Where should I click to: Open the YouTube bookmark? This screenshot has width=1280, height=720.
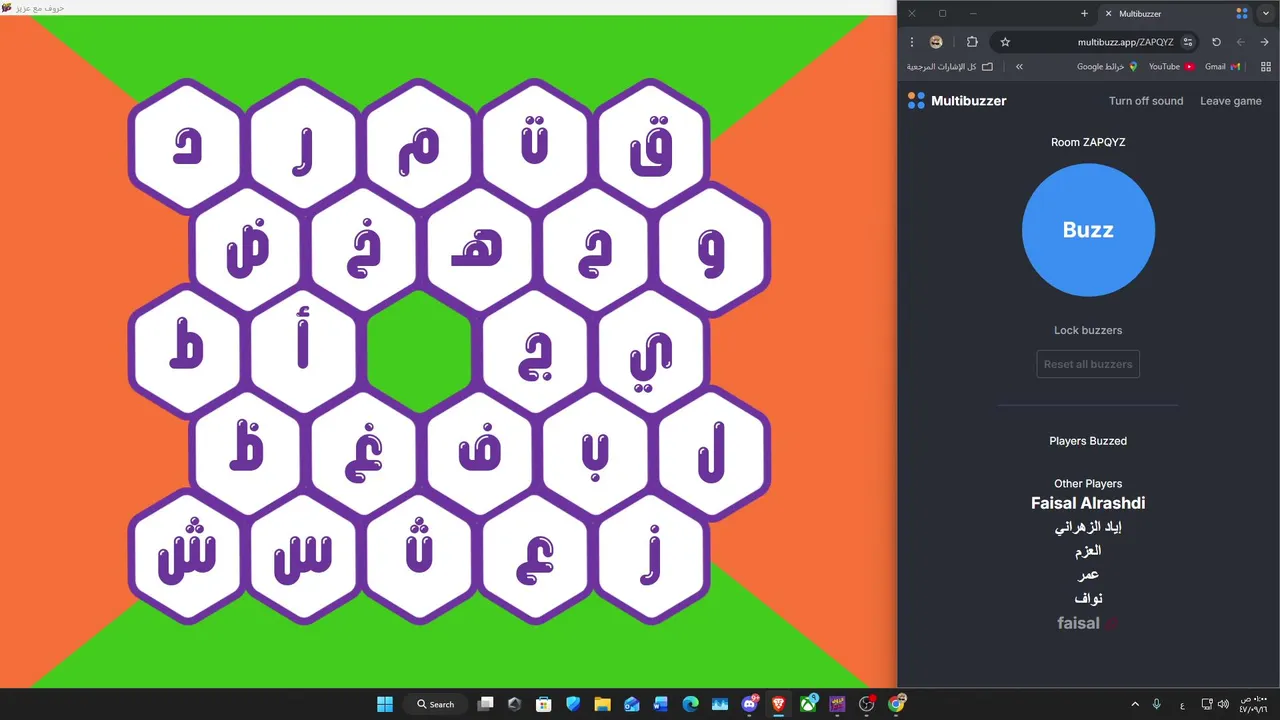[1171, 67]
